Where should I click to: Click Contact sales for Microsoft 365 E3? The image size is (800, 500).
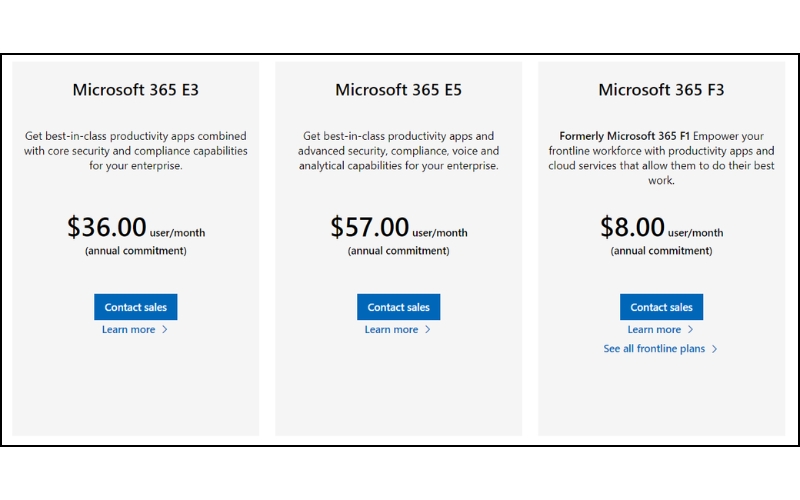(136, 307)
